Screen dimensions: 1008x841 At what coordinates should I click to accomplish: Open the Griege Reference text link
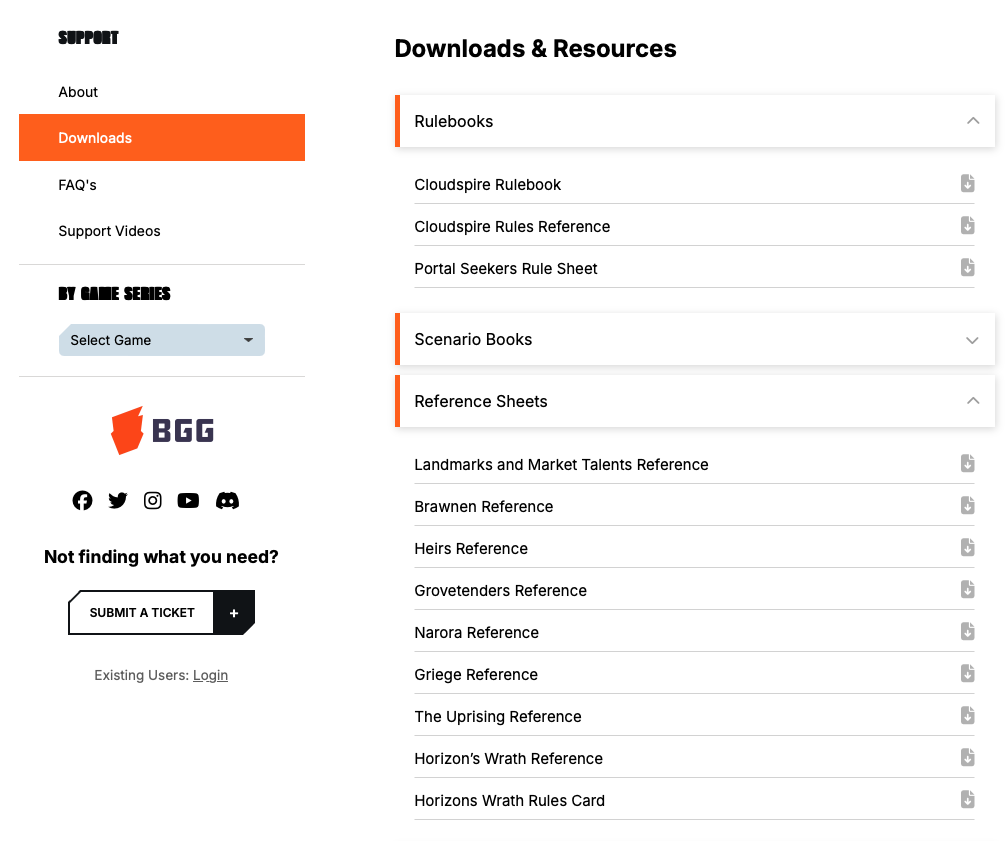click(x=476, y=674)
